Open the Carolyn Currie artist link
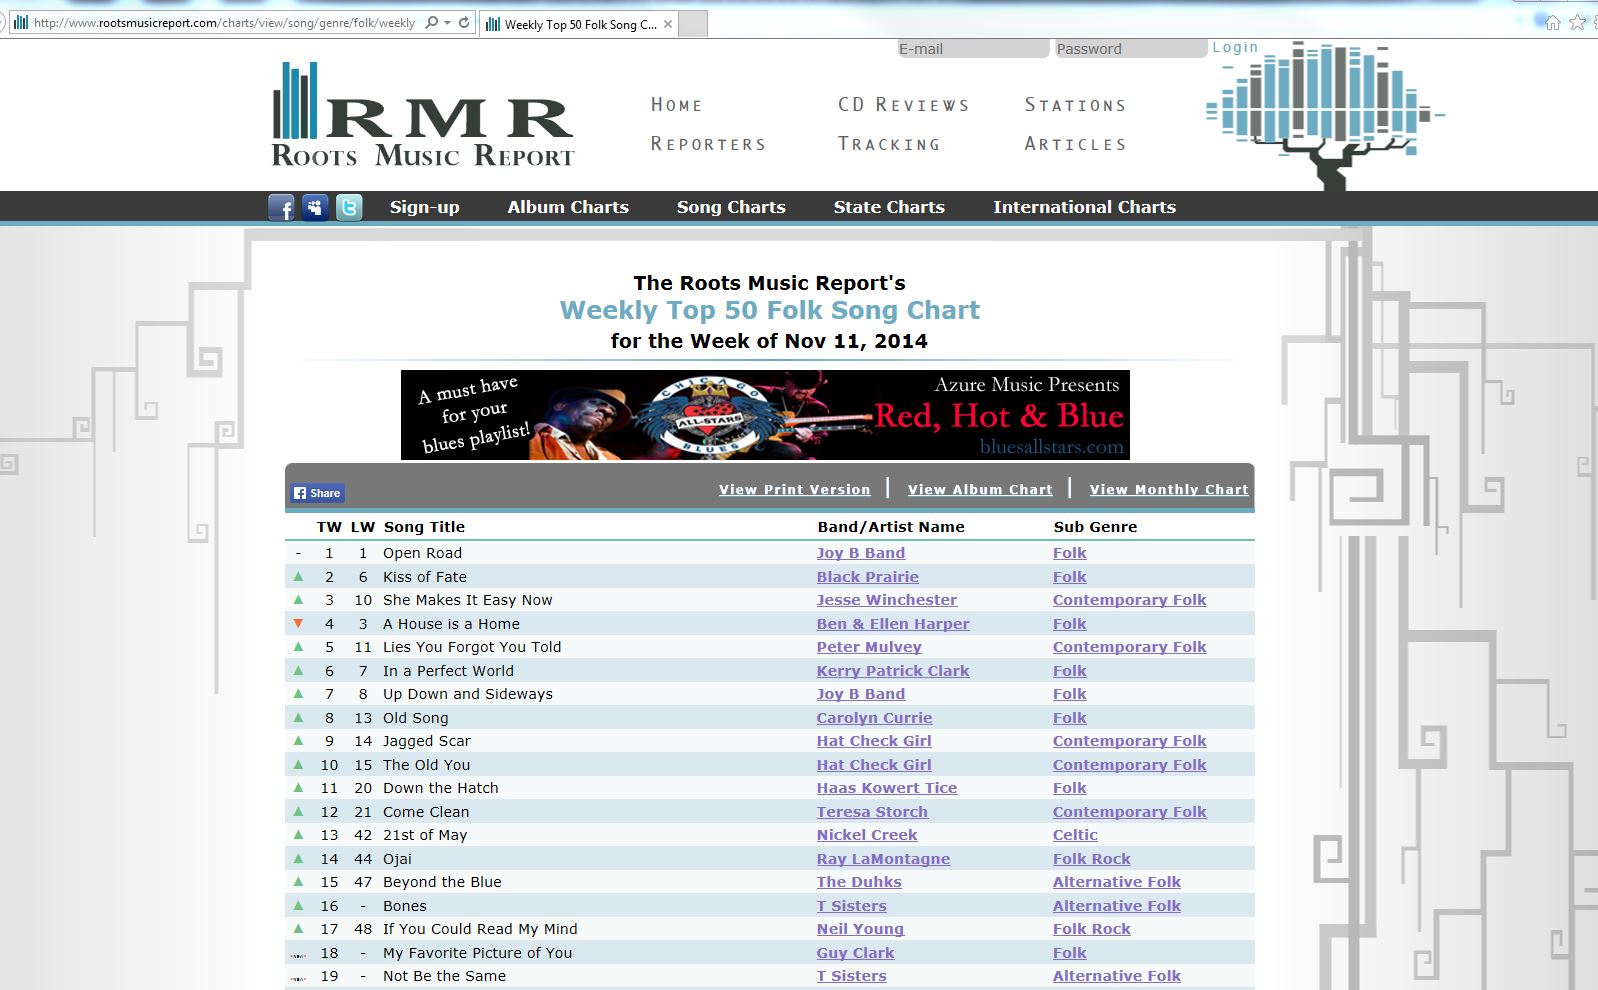Viewport: 1598px width, 990px height. [x=874, y=718]
